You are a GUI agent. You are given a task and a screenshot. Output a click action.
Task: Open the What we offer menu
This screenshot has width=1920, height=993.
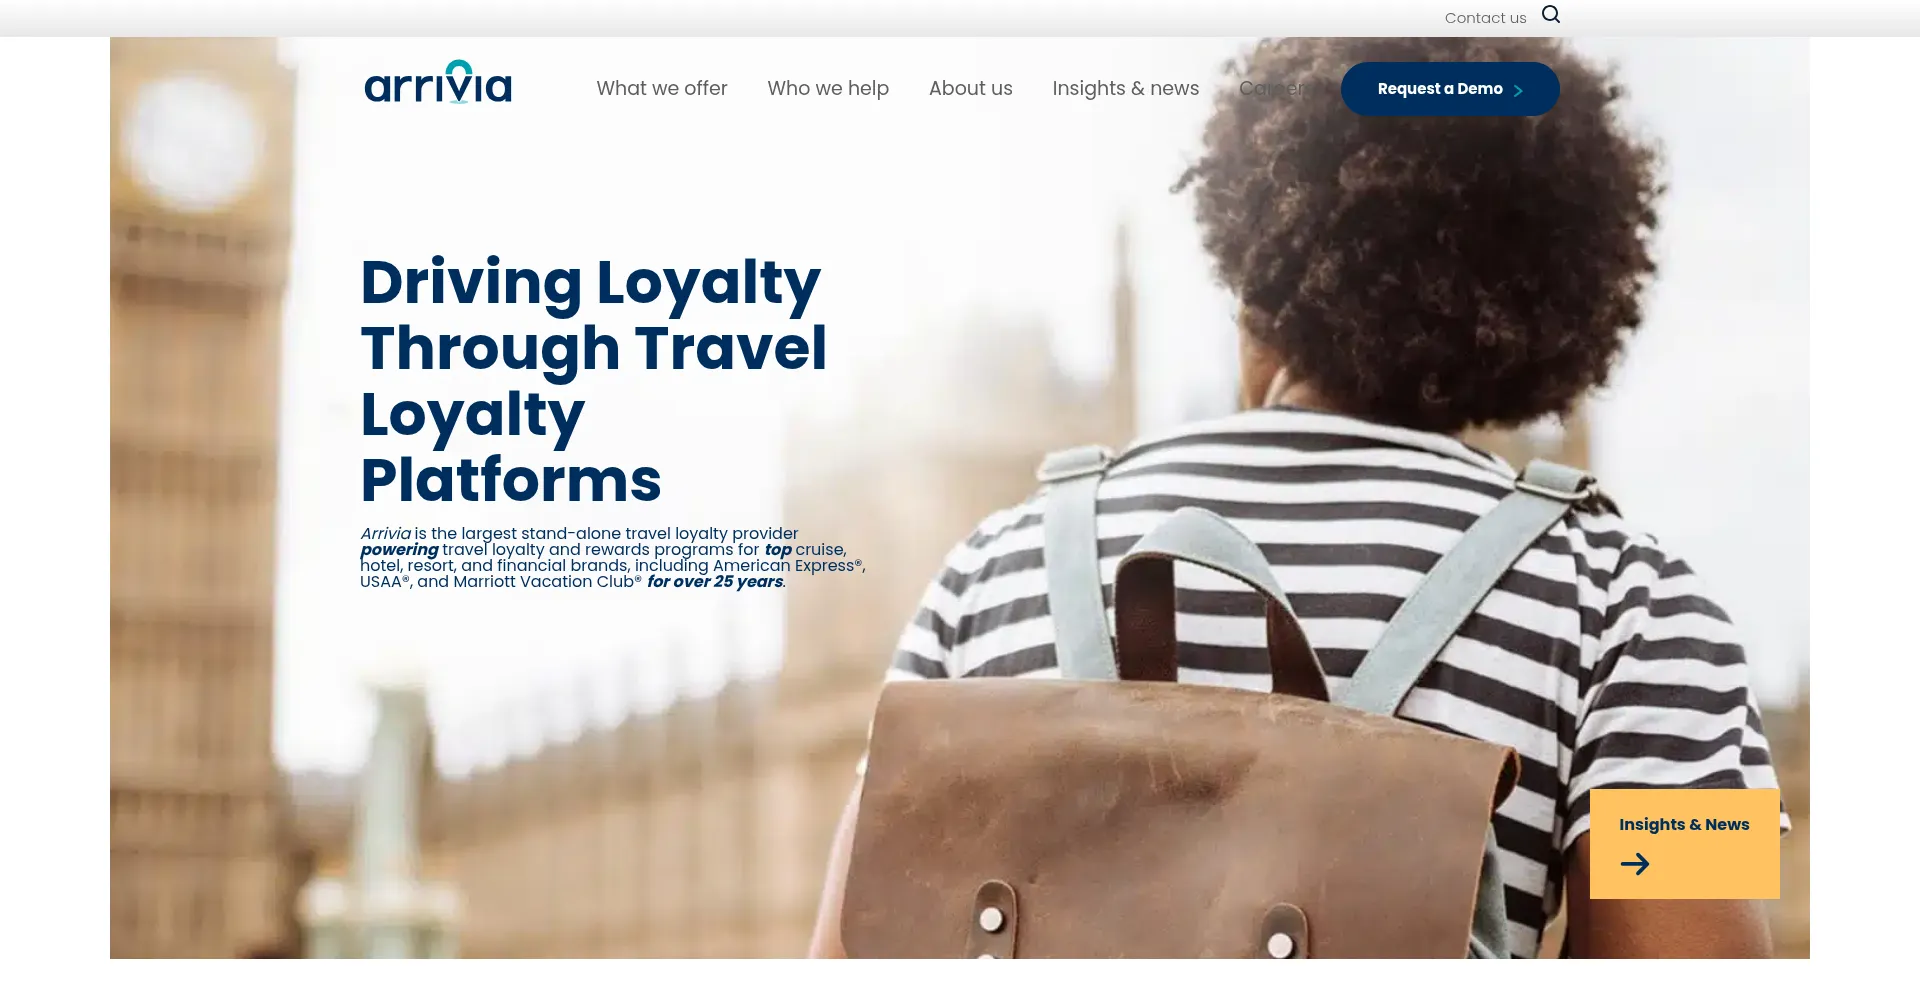pos(662,88)
